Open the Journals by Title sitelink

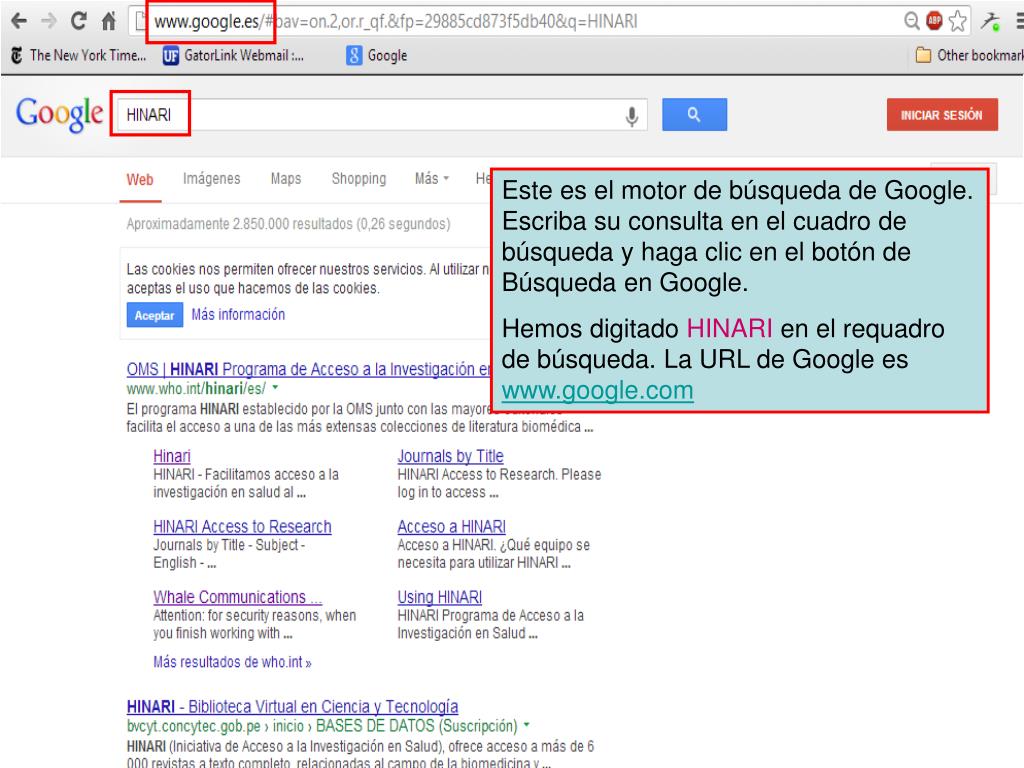click(451, 456)
